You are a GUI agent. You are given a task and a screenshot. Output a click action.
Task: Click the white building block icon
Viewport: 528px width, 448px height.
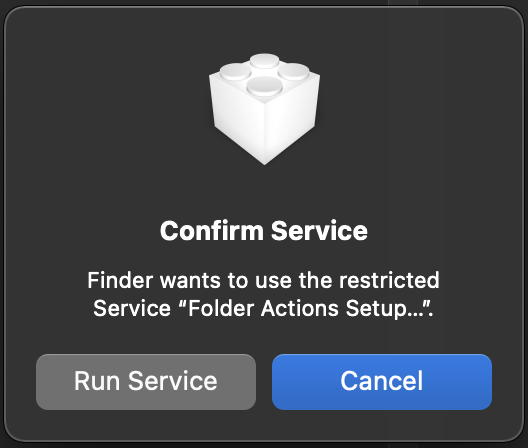tap(264, 109)
